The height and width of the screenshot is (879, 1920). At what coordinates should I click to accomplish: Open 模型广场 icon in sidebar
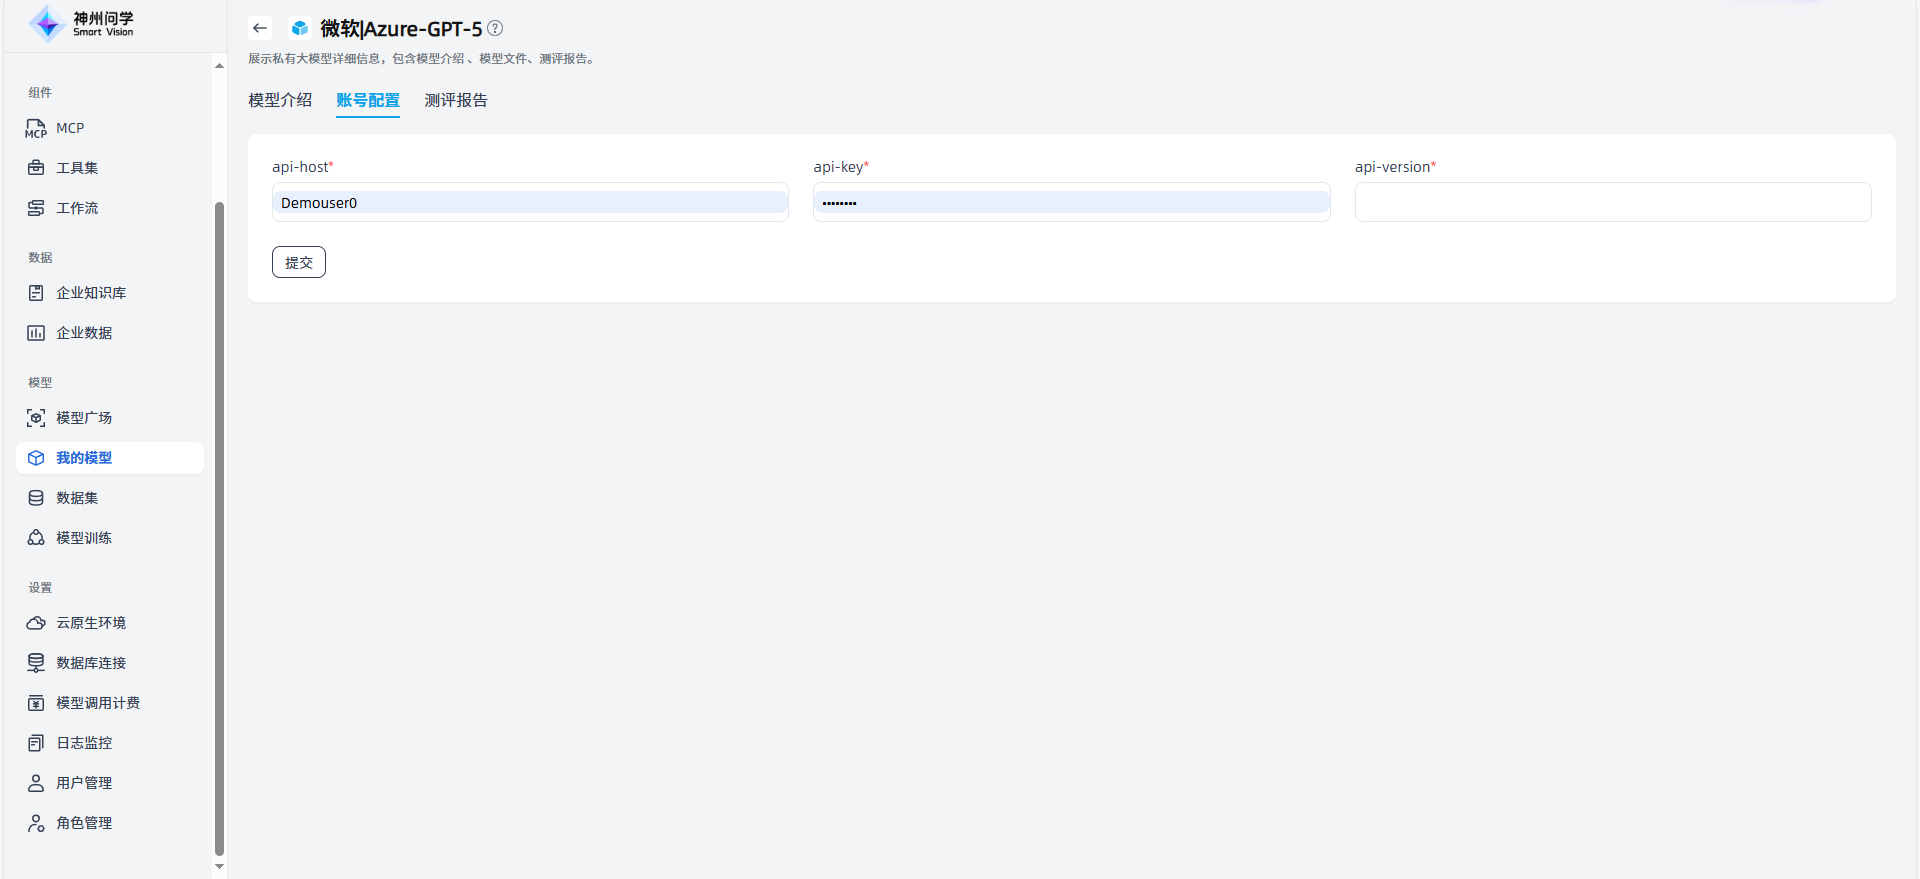[36, 418]
